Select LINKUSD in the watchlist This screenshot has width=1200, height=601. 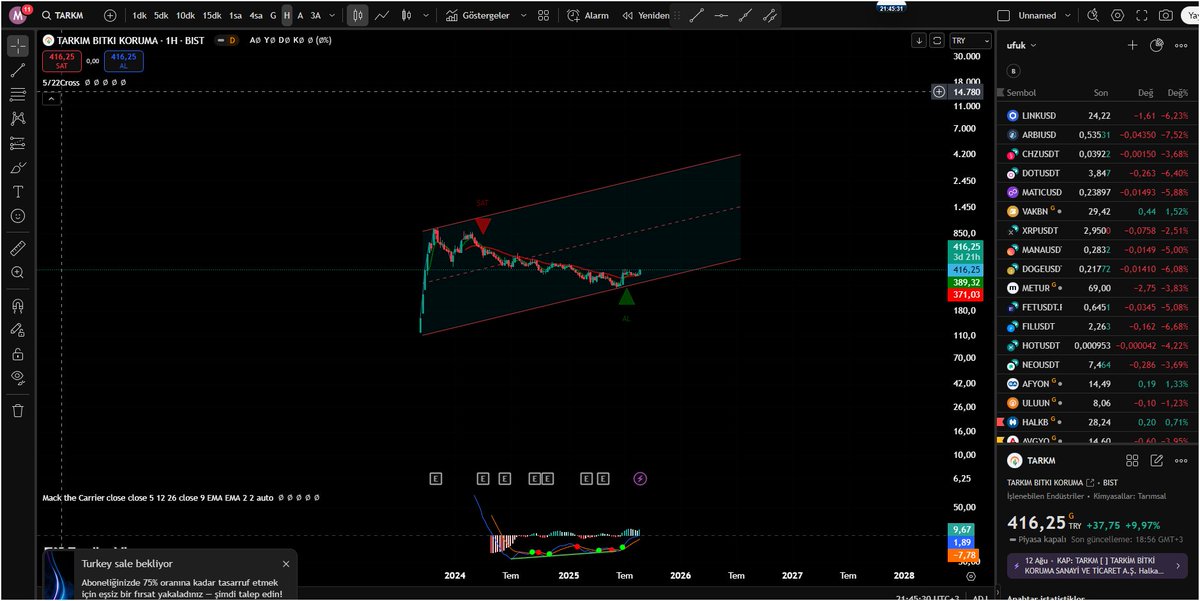click(1097, 115)
